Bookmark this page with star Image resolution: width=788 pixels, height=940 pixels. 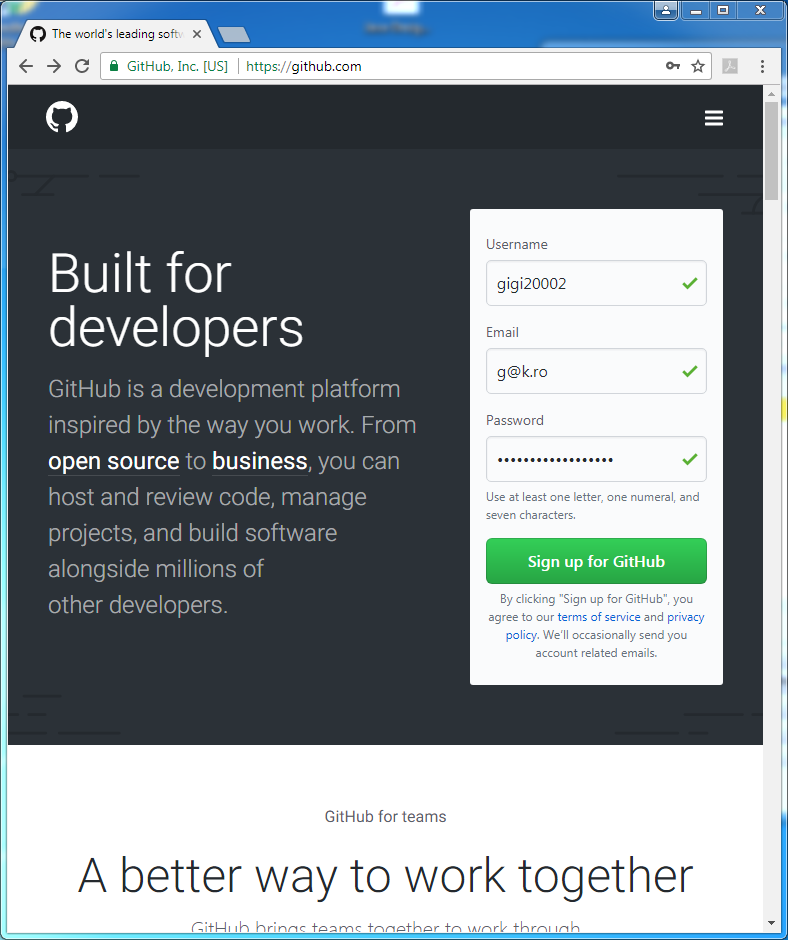[x=697, y=66]
